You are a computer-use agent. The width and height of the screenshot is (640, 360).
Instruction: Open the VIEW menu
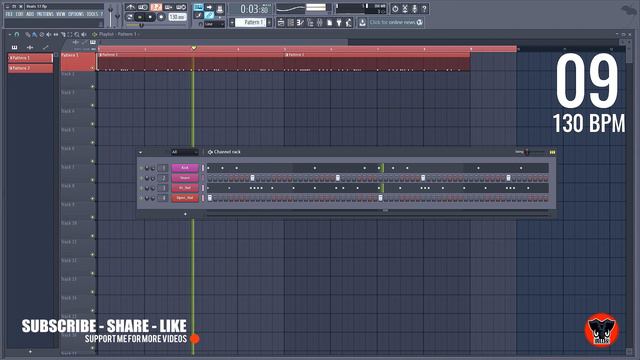(61, 14)
